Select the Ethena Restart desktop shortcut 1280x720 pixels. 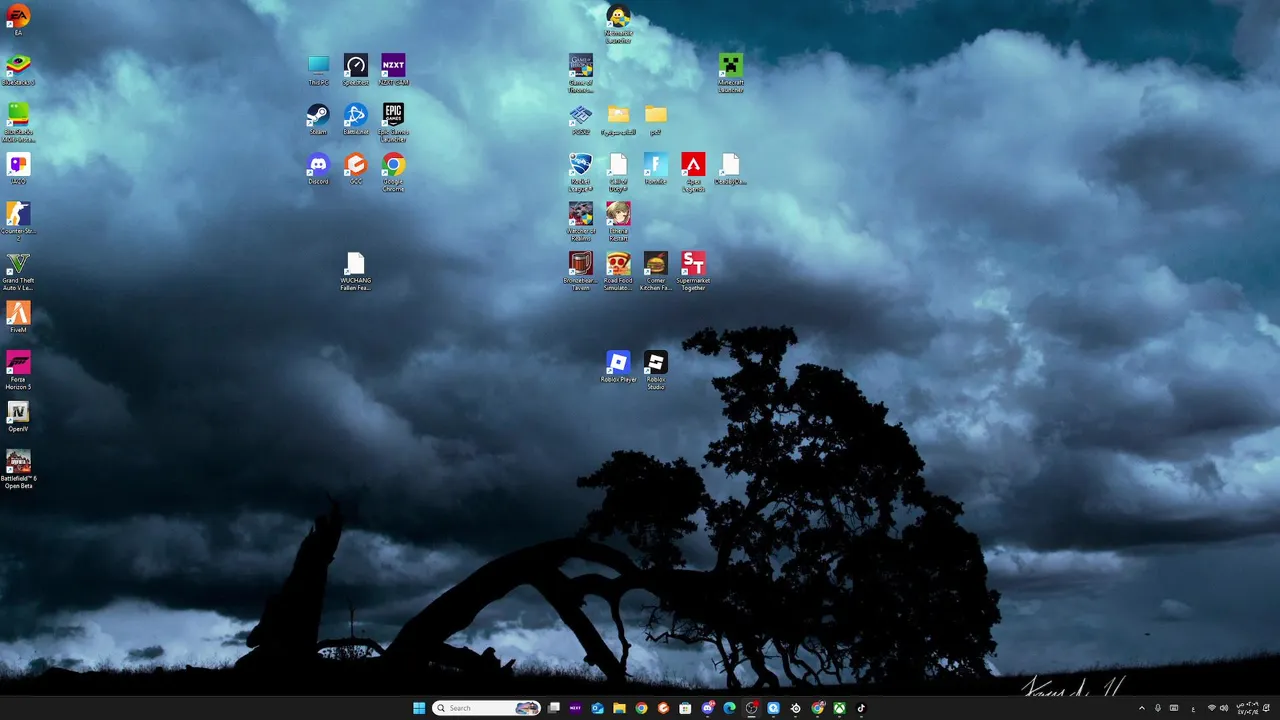click(618, 221)
